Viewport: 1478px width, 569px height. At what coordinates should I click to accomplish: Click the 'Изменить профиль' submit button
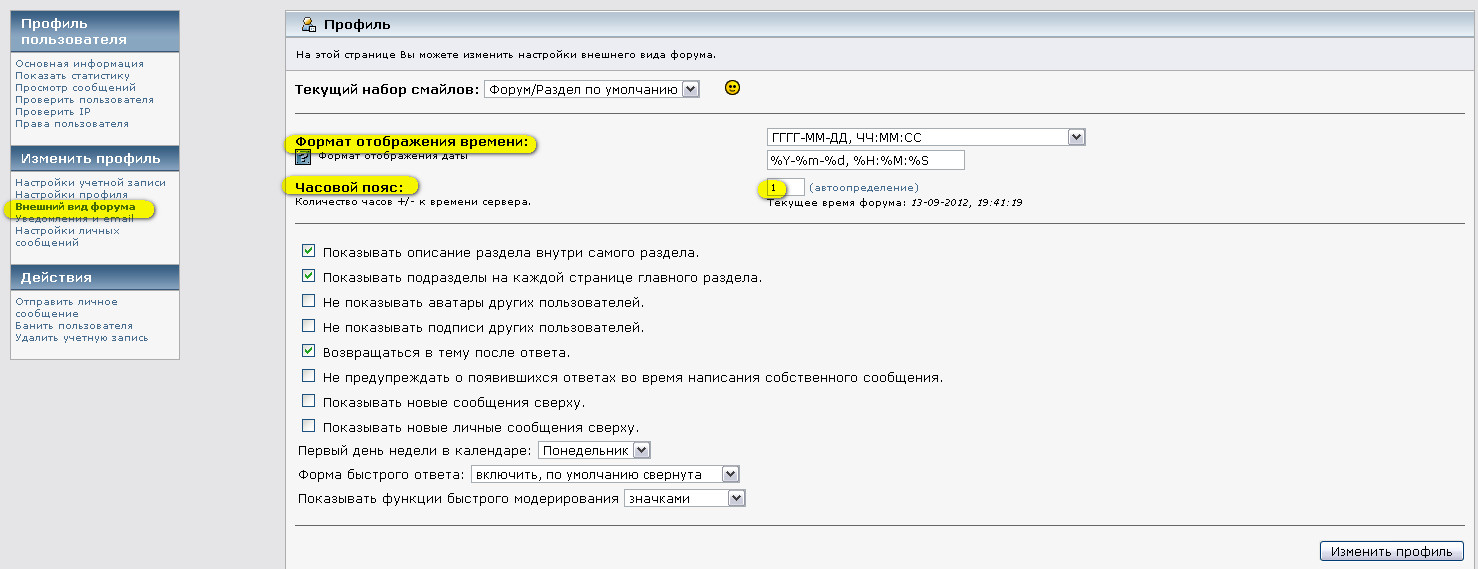coord(1391,551)
